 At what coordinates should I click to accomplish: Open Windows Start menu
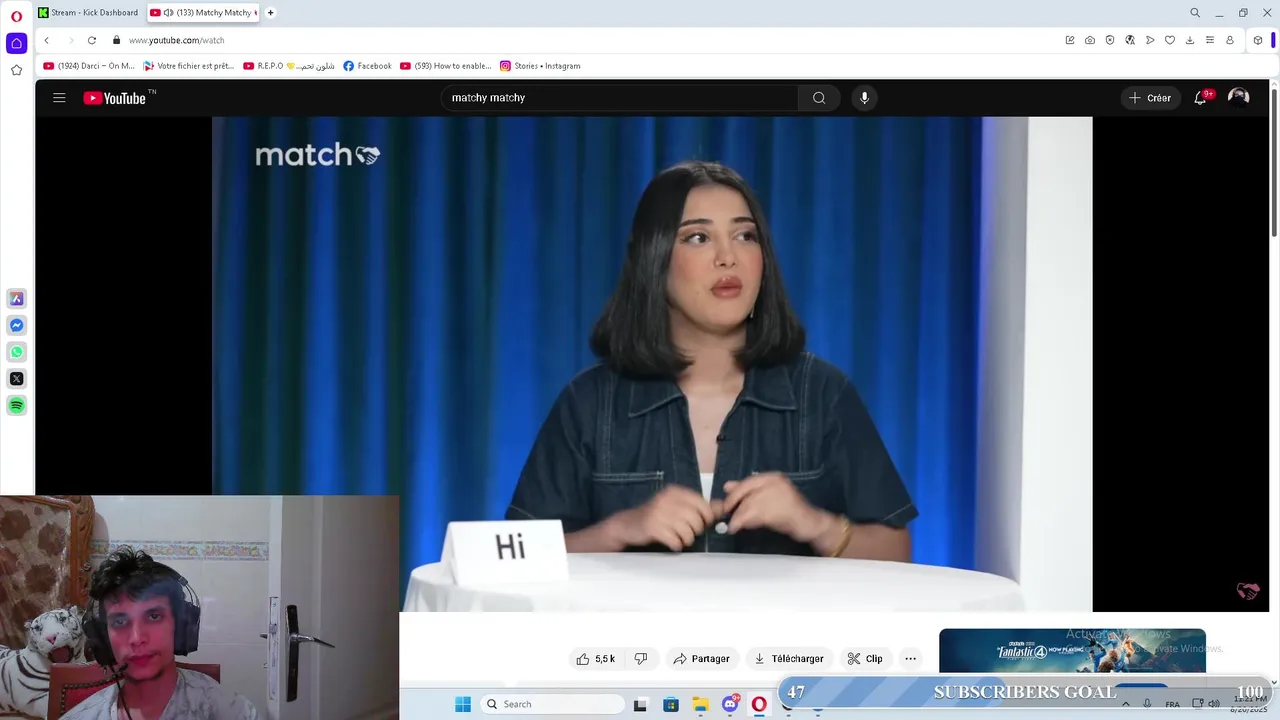[x=463, y=704]
